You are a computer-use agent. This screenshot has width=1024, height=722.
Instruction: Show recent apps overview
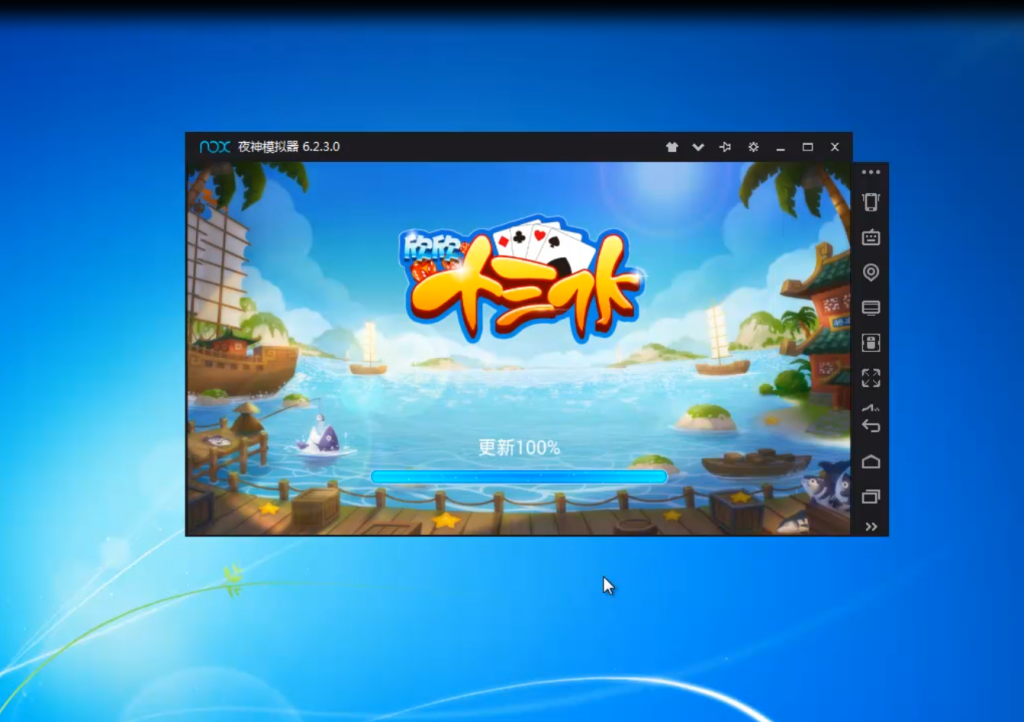click(871, 497)
